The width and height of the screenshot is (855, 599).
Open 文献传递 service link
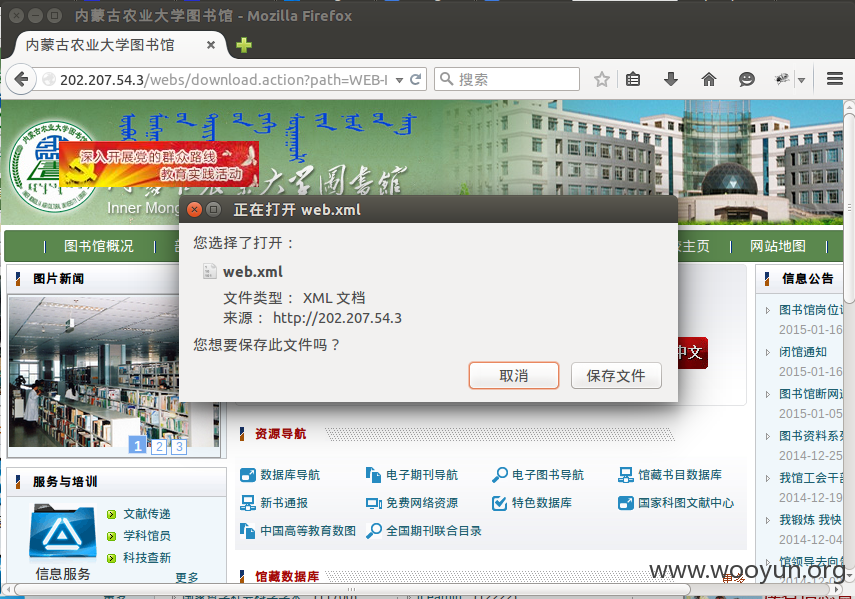147,514
